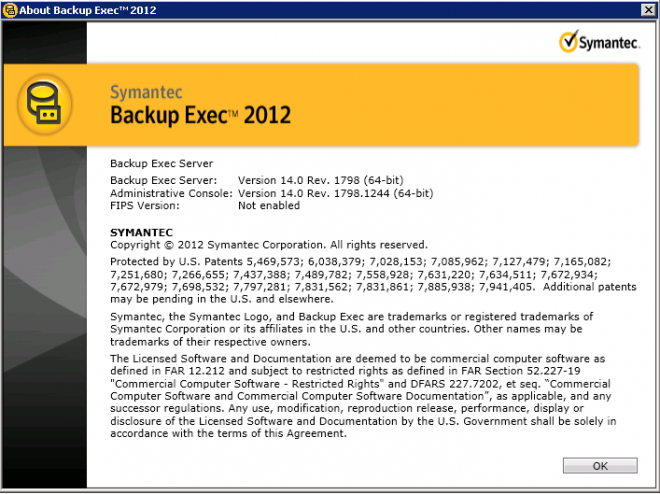The width and height of the screenshot is (660, 494).
Task: Click the 'Backup Exec Server:' version label
Action: (164, 180)
